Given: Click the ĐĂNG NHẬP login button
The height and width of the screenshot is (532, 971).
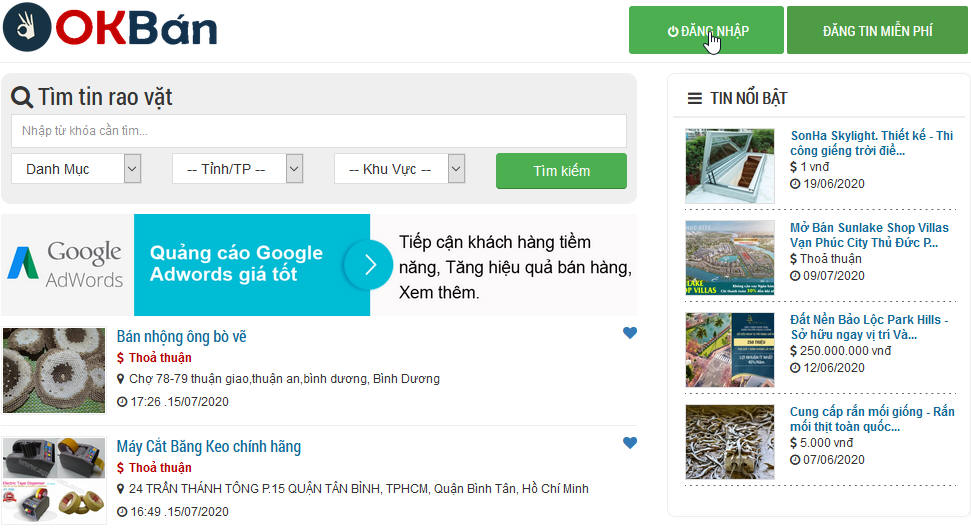Looking at the screenshot, I should pyautogui.click(x=706, y=30).
